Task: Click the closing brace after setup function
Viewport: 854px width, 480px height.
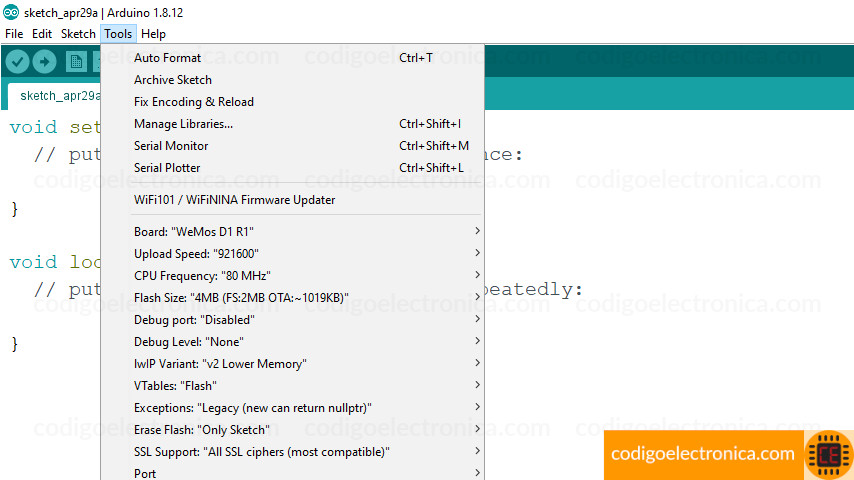Action: (x=14, y=209)
